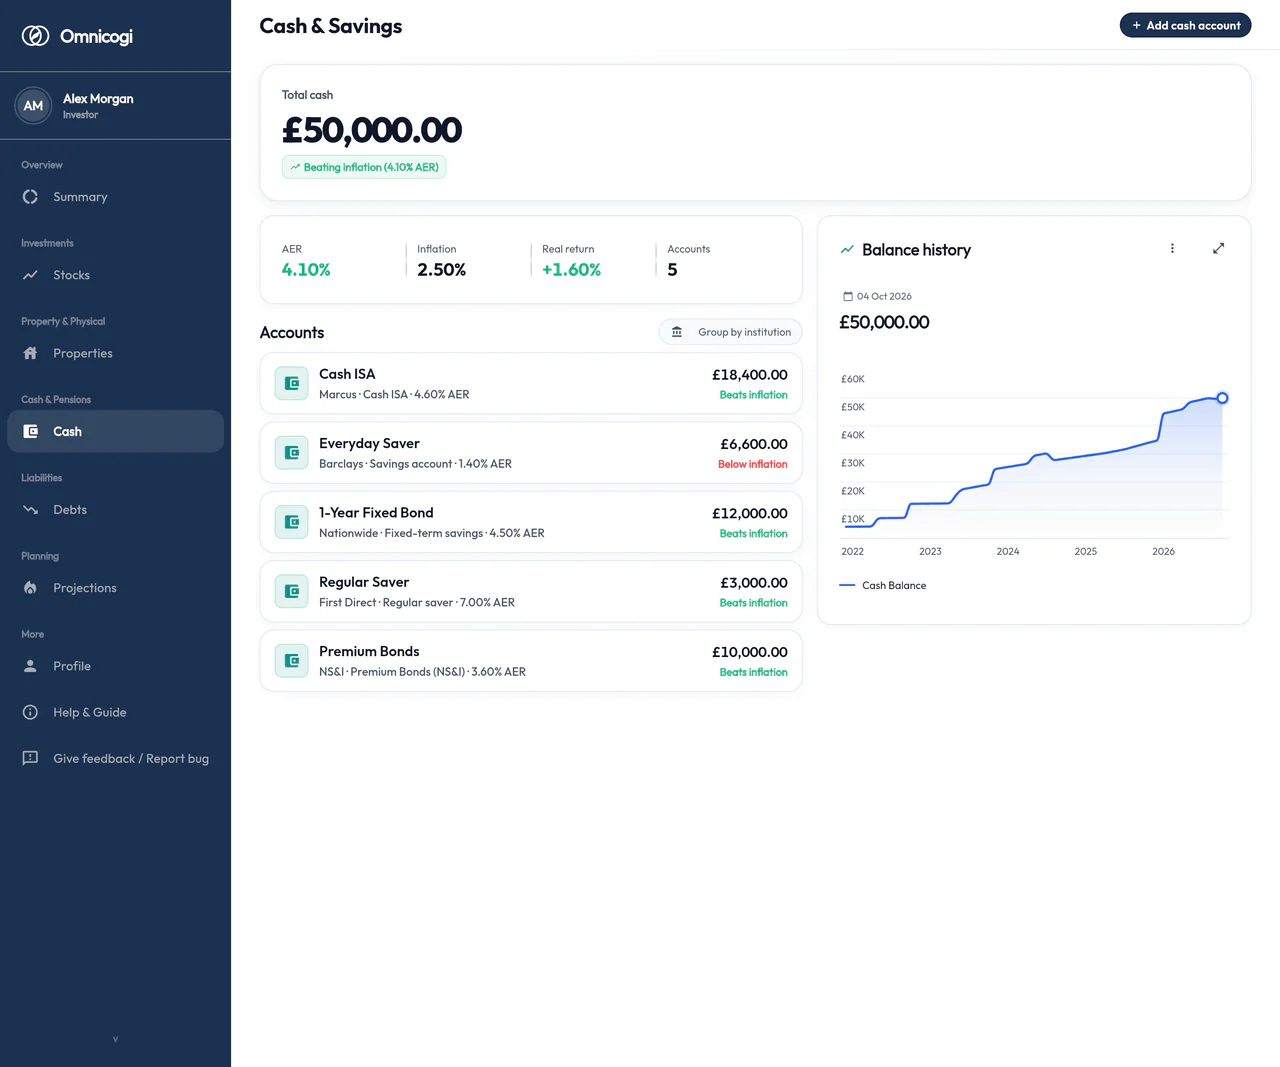
Task: Click the Omnicogi logo icon
Action: click(36, 36)
